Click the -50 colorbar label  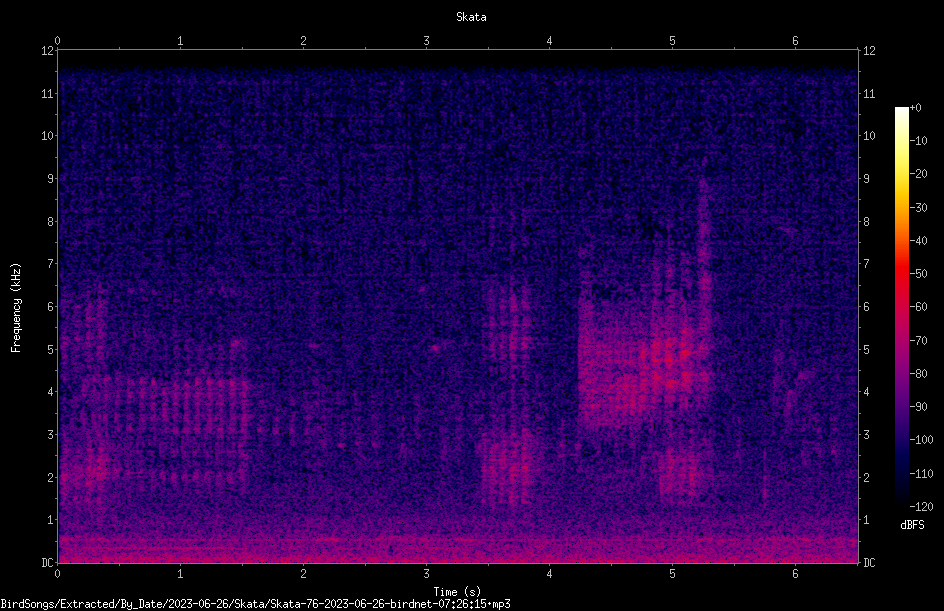click(918, 274)
